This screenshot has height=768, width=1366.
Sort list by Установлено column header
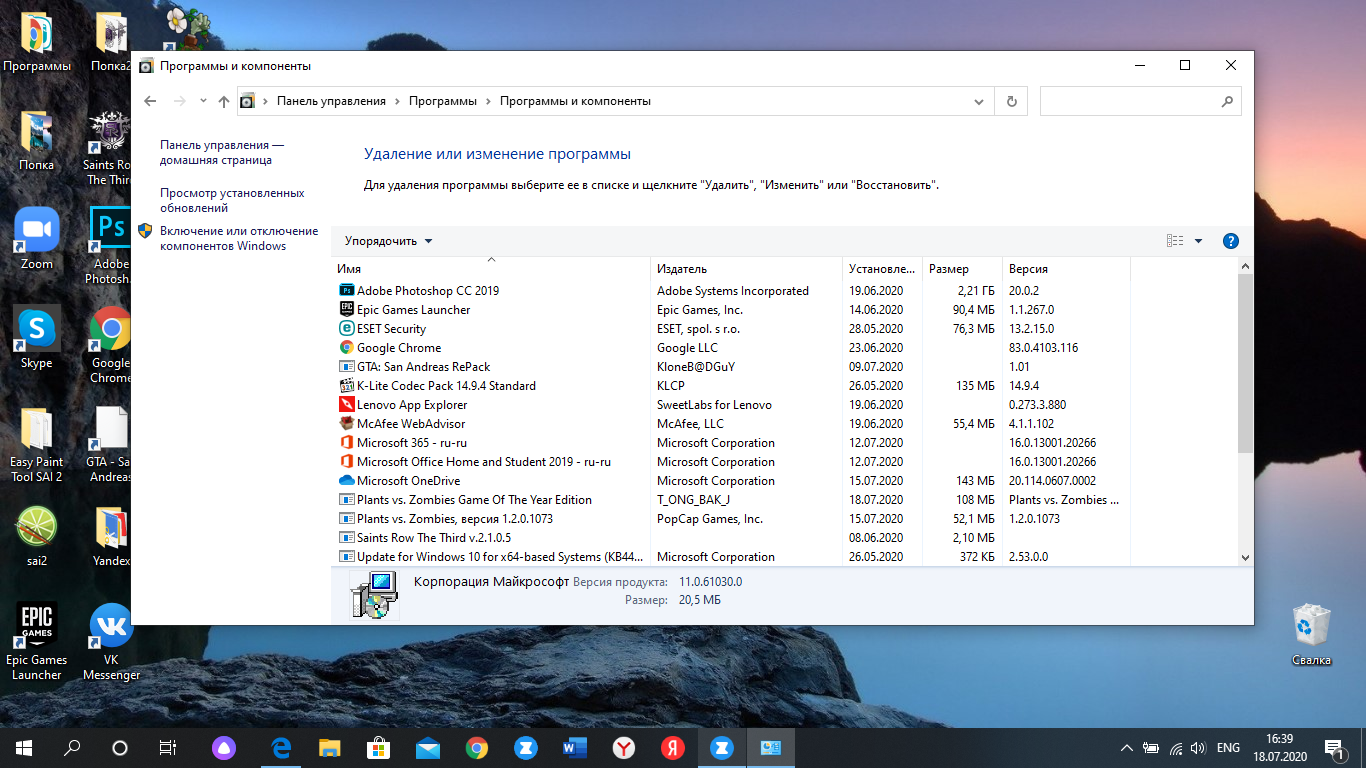click(x=882, y=269)
